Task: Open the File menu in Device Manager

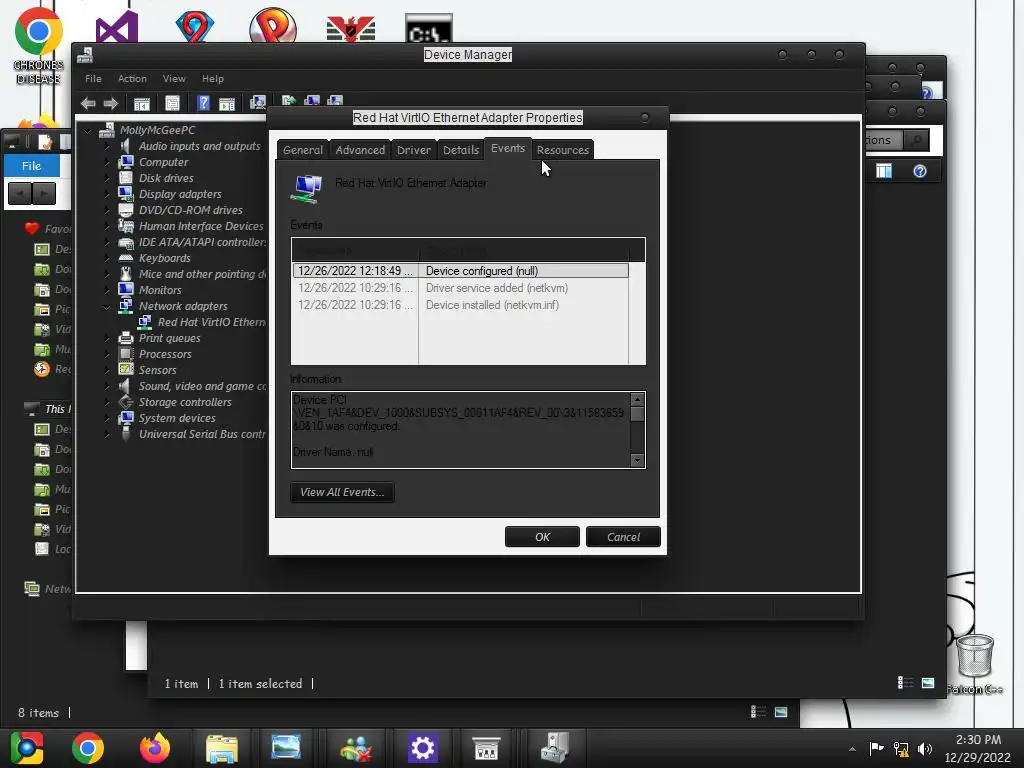Action: pos(93,78)
